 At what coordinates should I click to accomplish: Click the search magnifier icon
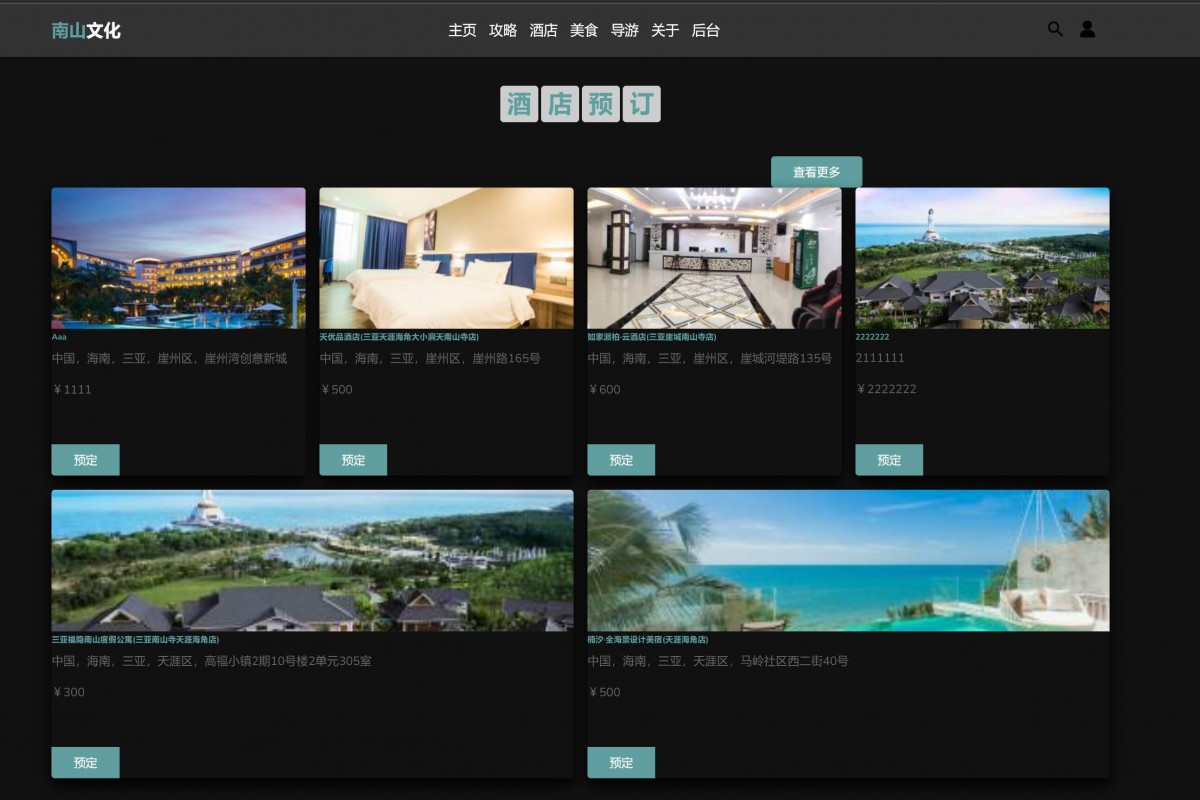pyautogui.click(x=1055, y=29)
